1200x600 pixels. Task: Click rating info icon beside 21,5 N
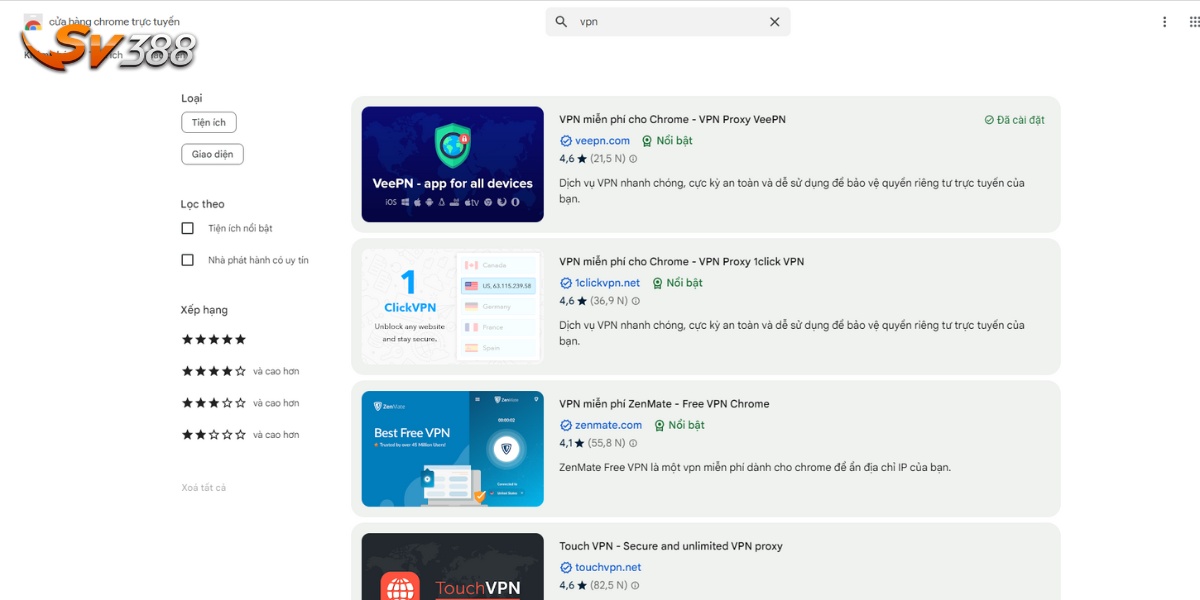tap(633, 159)
